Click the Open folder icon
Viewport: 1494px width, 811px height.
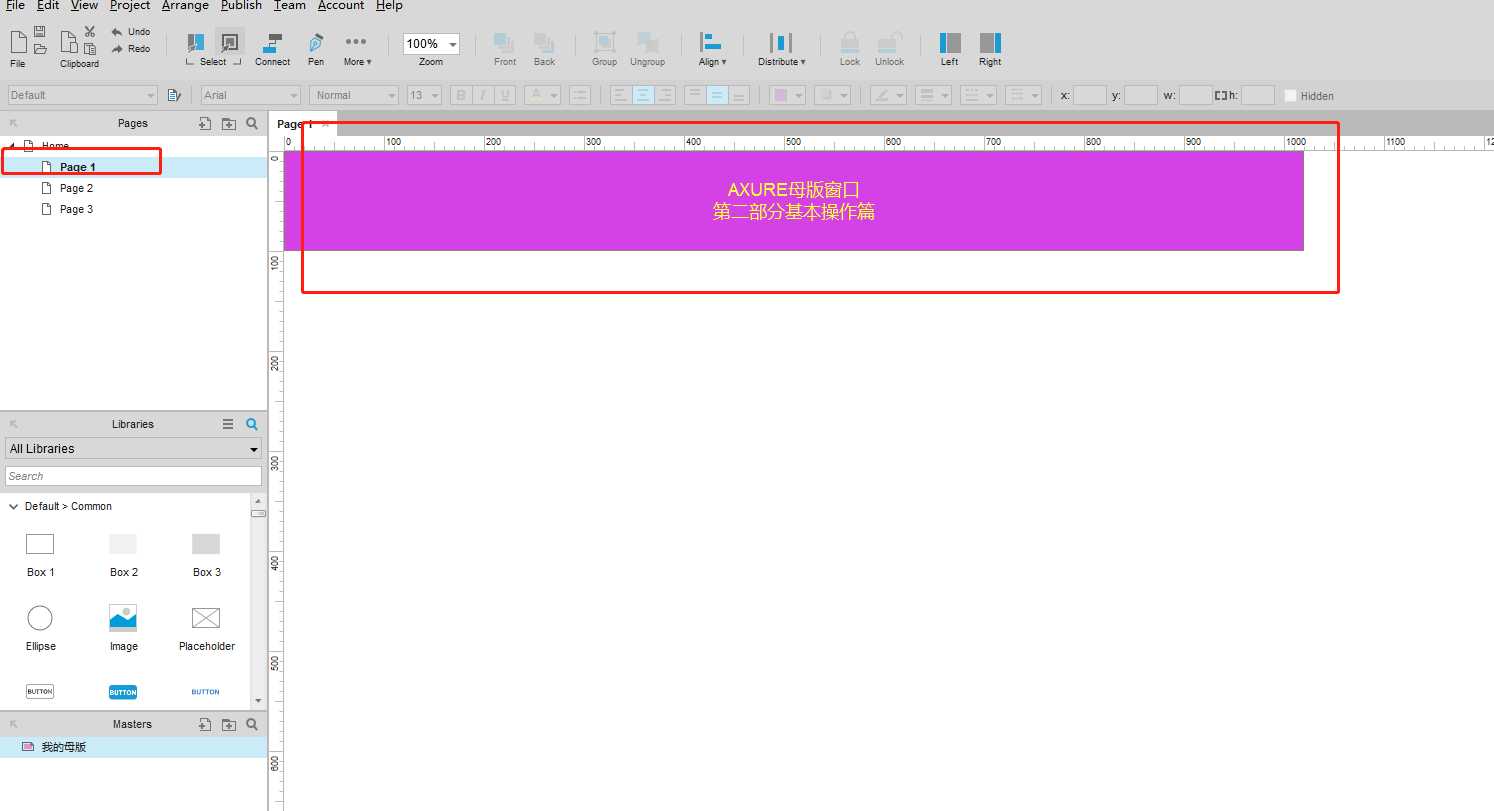coord(40,48)
